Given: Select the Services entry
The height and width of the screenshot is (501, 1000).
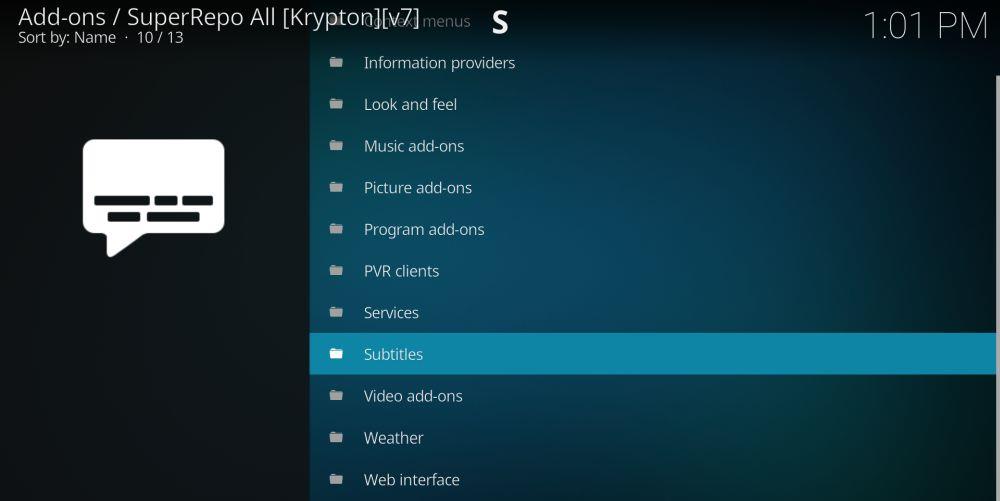Looking at the screenshot, I should 652,312.
